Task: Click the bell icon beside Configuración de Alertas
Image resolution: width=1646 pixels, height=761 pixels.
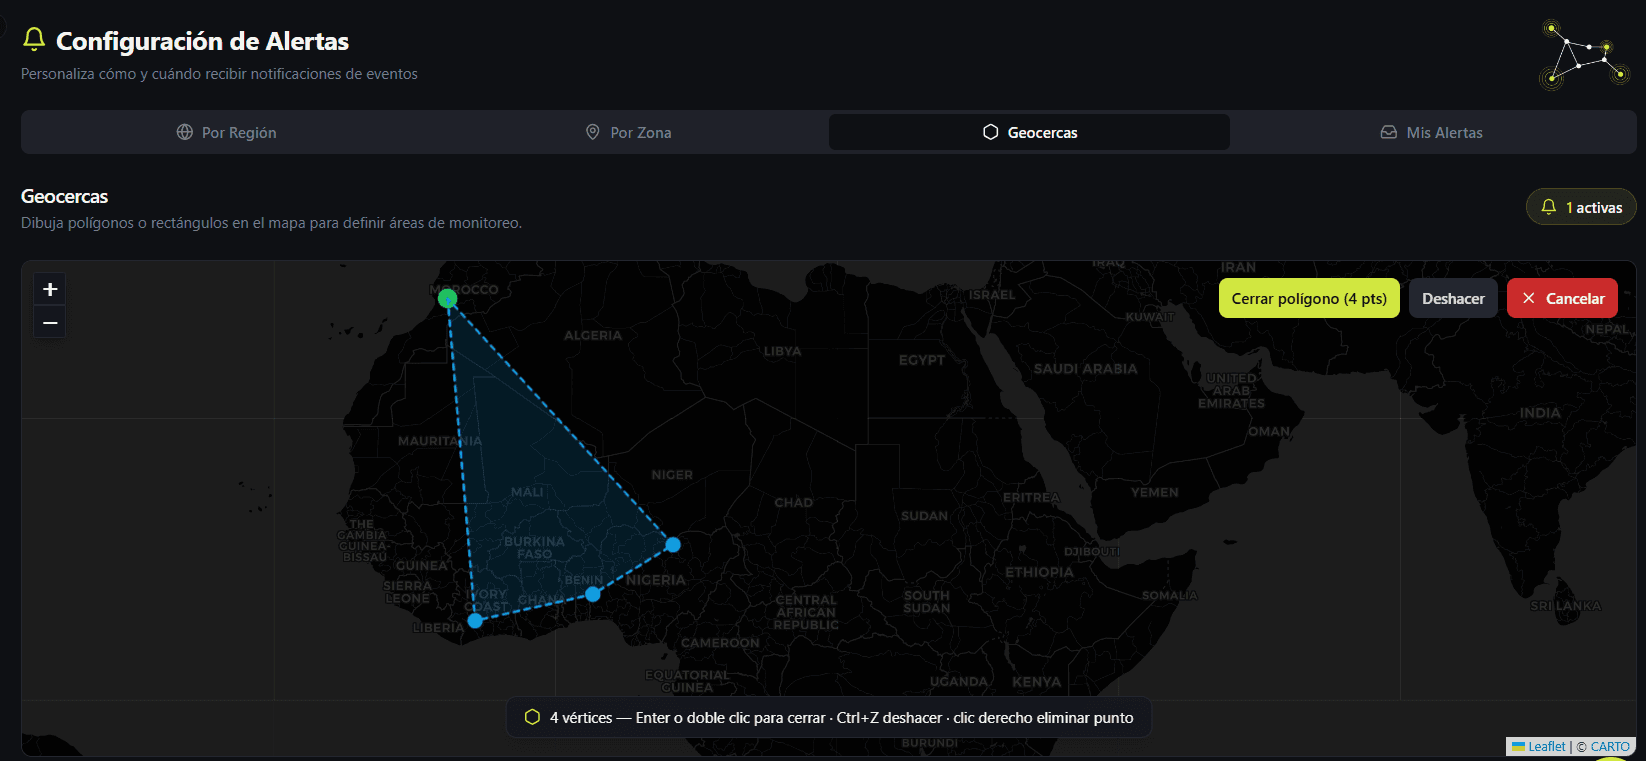Action: [34, 39]
